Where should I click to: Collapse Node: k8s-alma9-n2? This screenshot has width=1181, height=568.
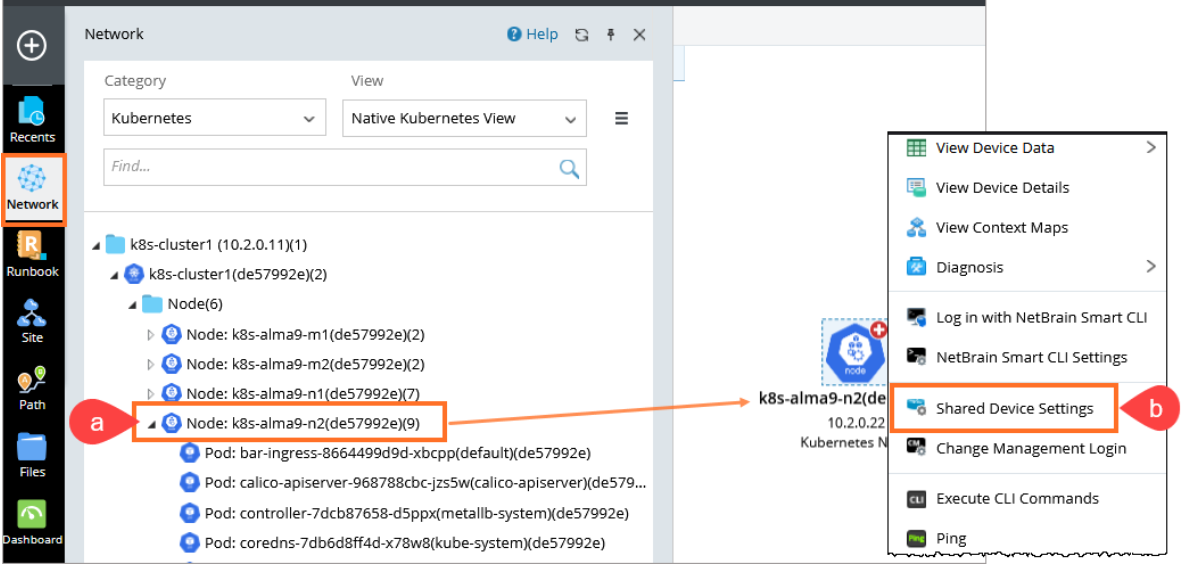(x=151, y=424)
